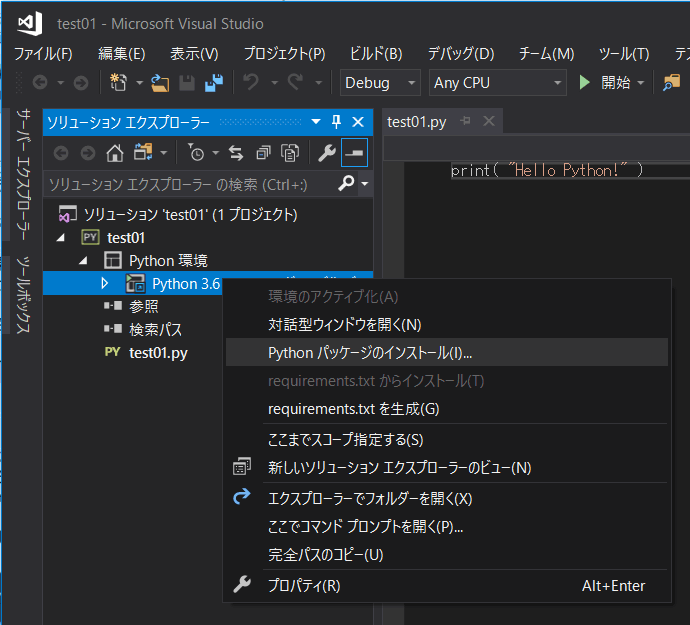Screen dimensions: 690x625
Task: Click the green Start debugging arrow
Action: coord(584,82)
